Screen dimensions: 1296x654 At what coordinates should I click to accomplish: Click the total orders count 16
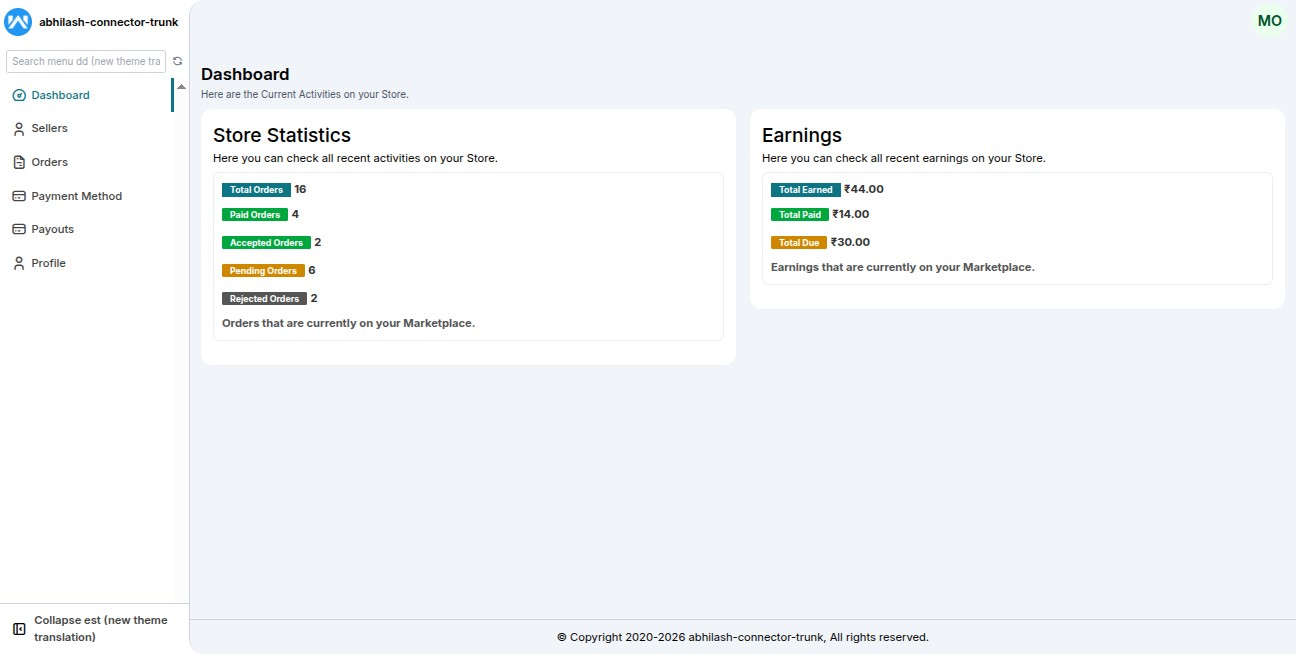pos(300,189)
